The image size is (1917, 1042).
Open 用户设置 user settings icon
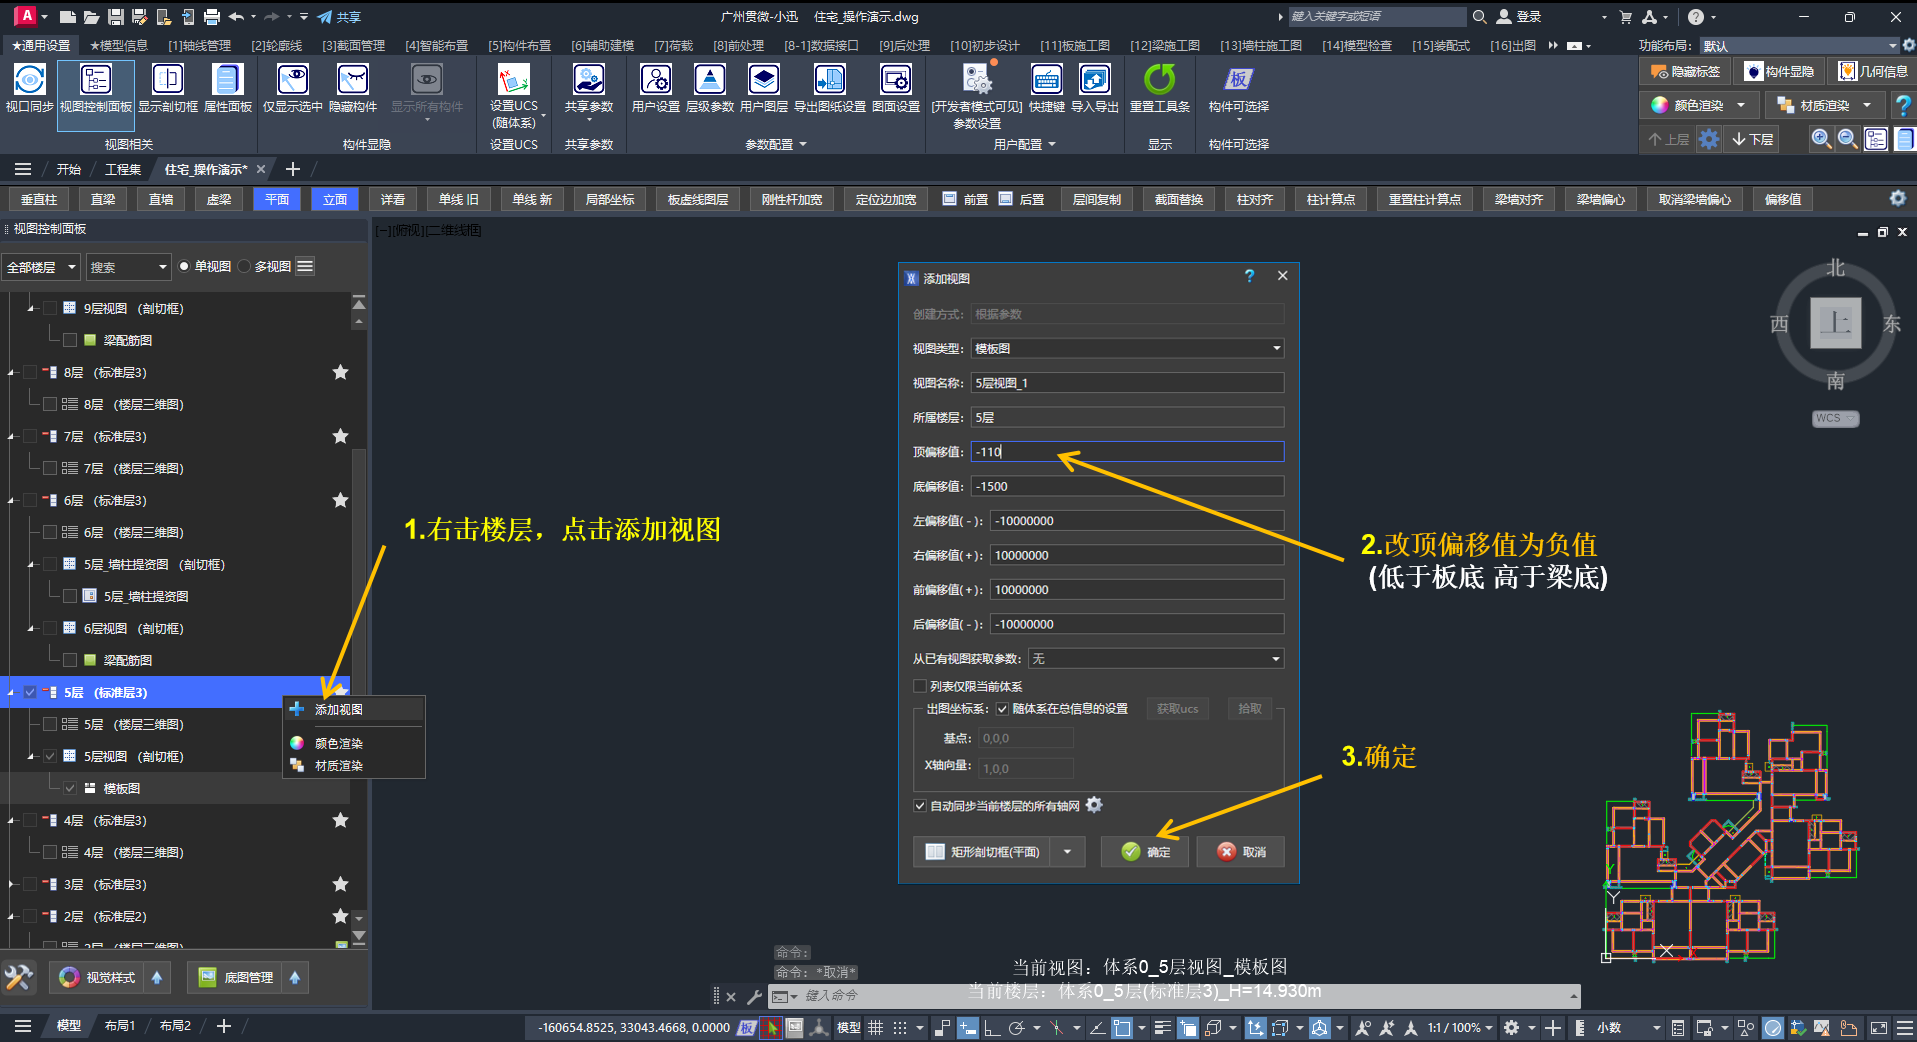coord(656,80)
